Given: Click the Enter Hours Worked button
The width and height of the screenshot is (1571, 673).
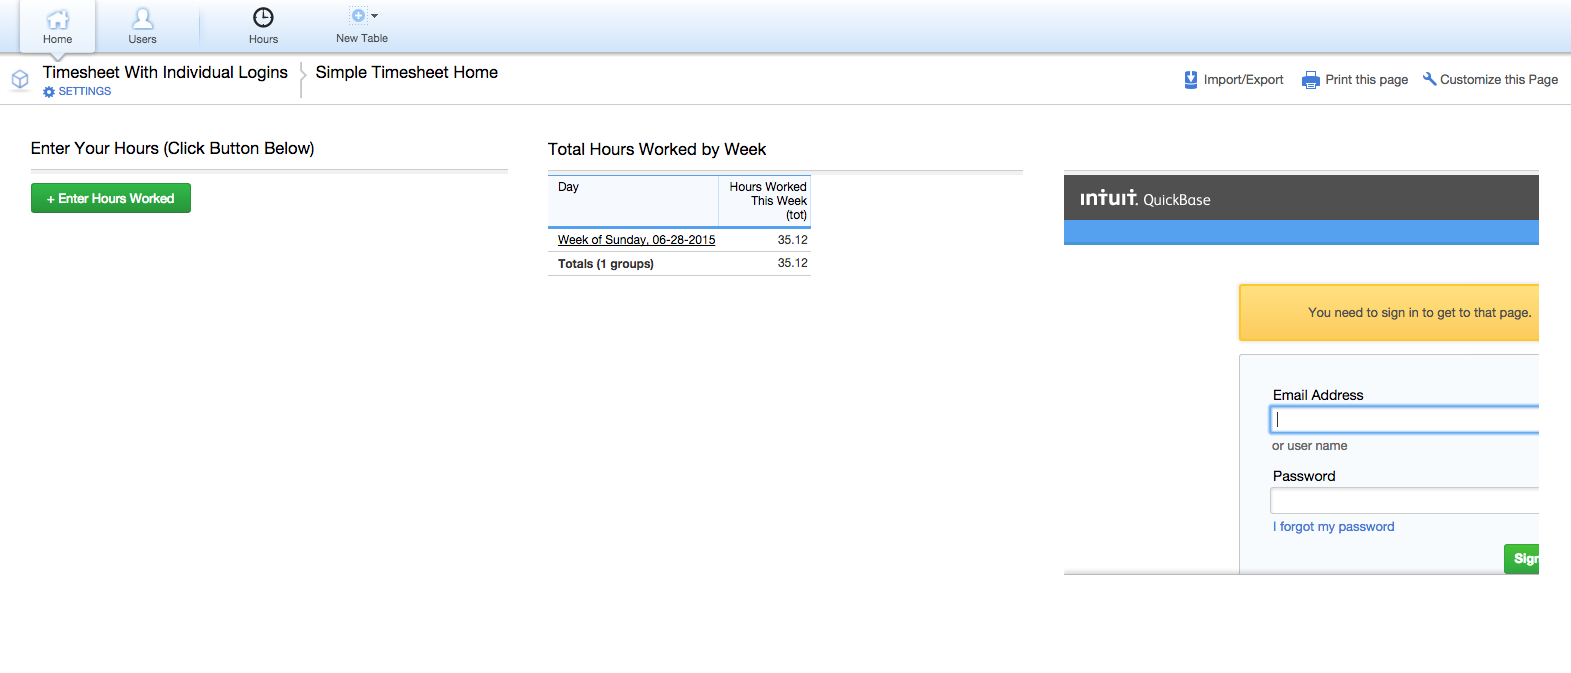Looking at the screenshot, I should pos(111,198).
